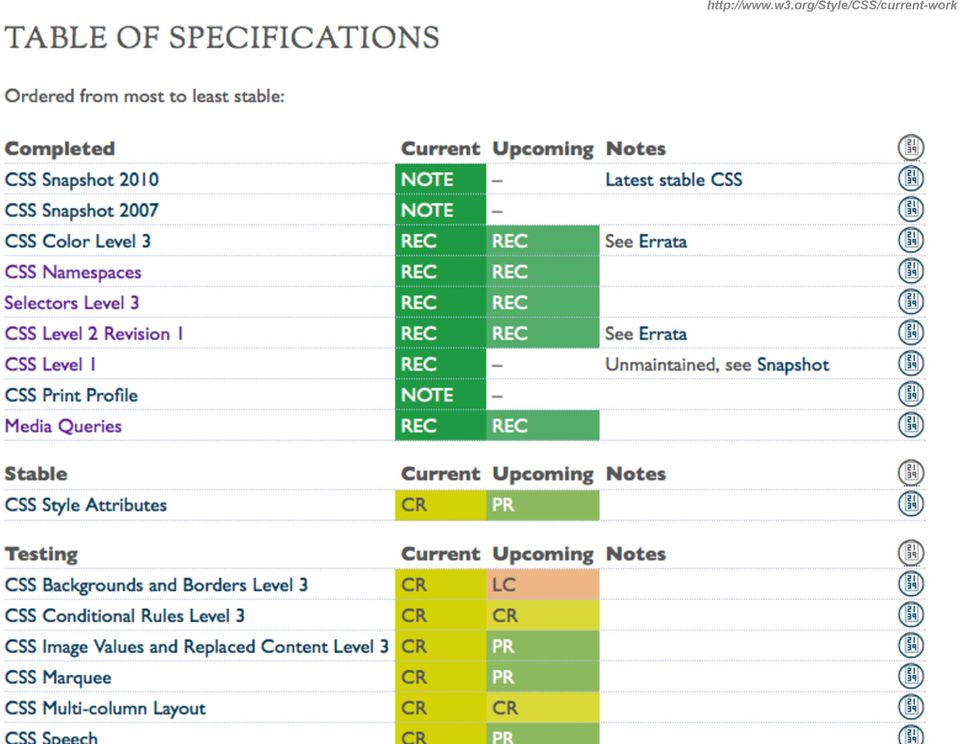Click Errata link in CSS Color Level 3 row
The width and height of the screenshot is (960, 744).
[x=663, y=241]
